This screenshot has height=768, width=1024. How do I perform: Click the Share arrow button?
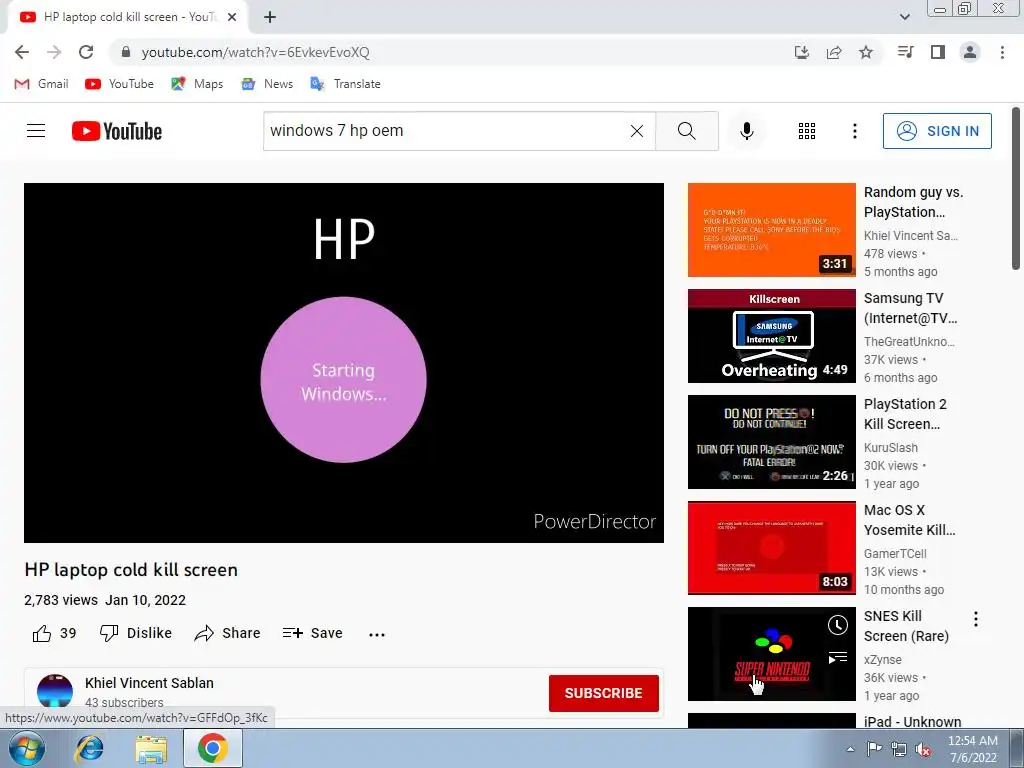(x=227, y=633)
